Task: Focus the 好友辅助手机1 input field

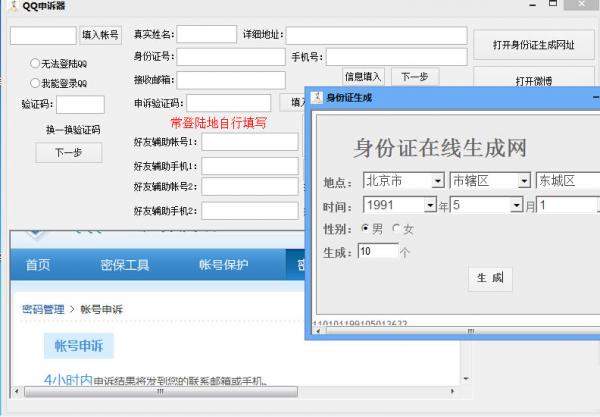Action: coord(250,166)
